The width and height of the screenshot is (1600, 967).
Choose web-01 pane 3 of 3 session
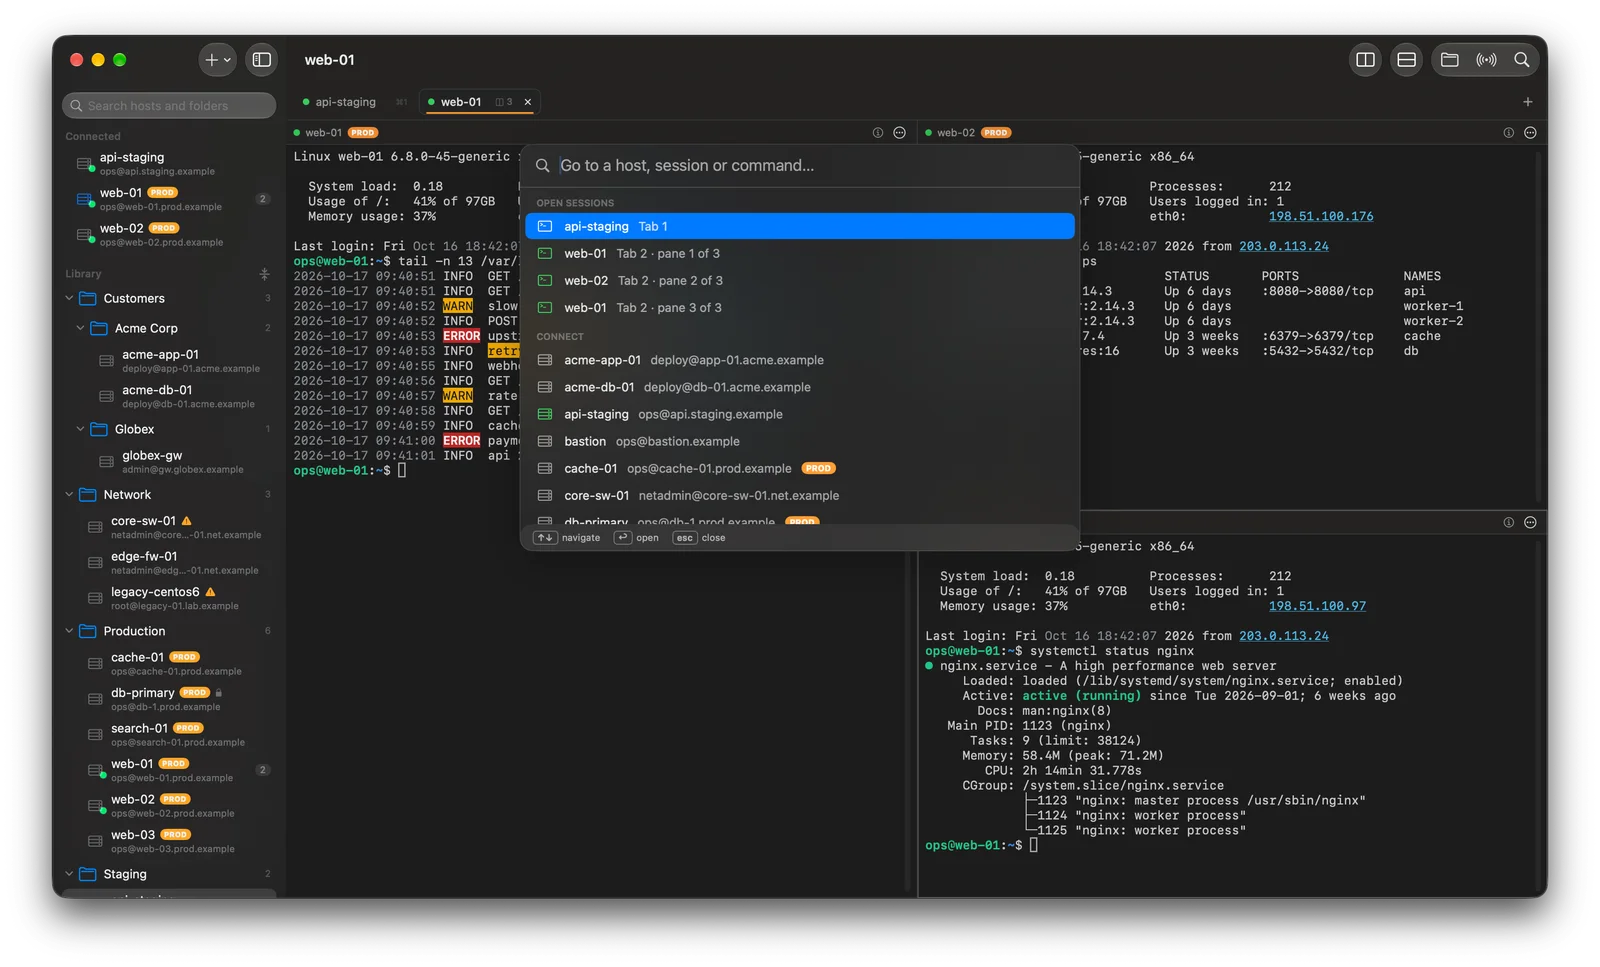pyautogui.click(x=800, y=308)
